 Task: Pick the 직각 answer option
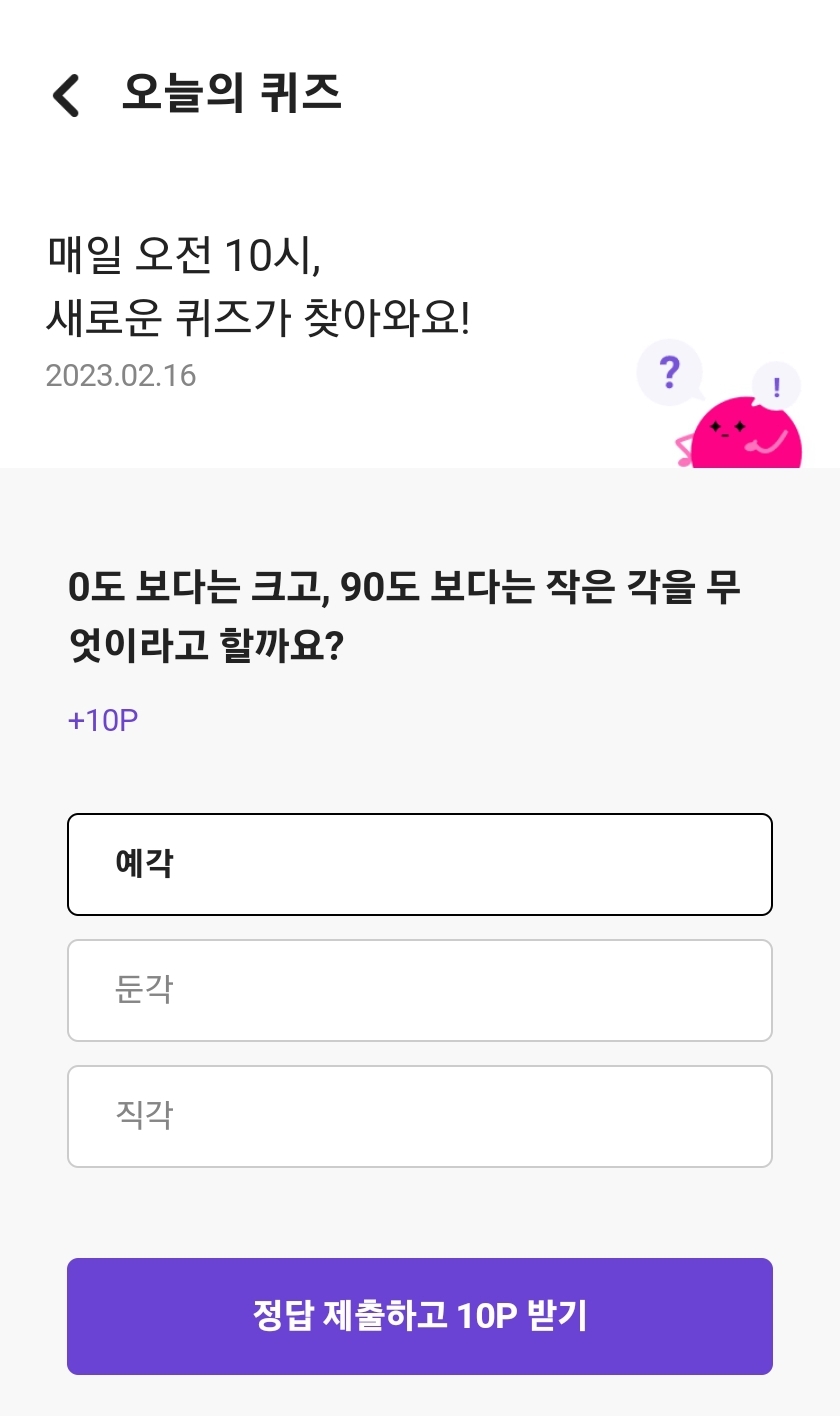(420, 1116)
